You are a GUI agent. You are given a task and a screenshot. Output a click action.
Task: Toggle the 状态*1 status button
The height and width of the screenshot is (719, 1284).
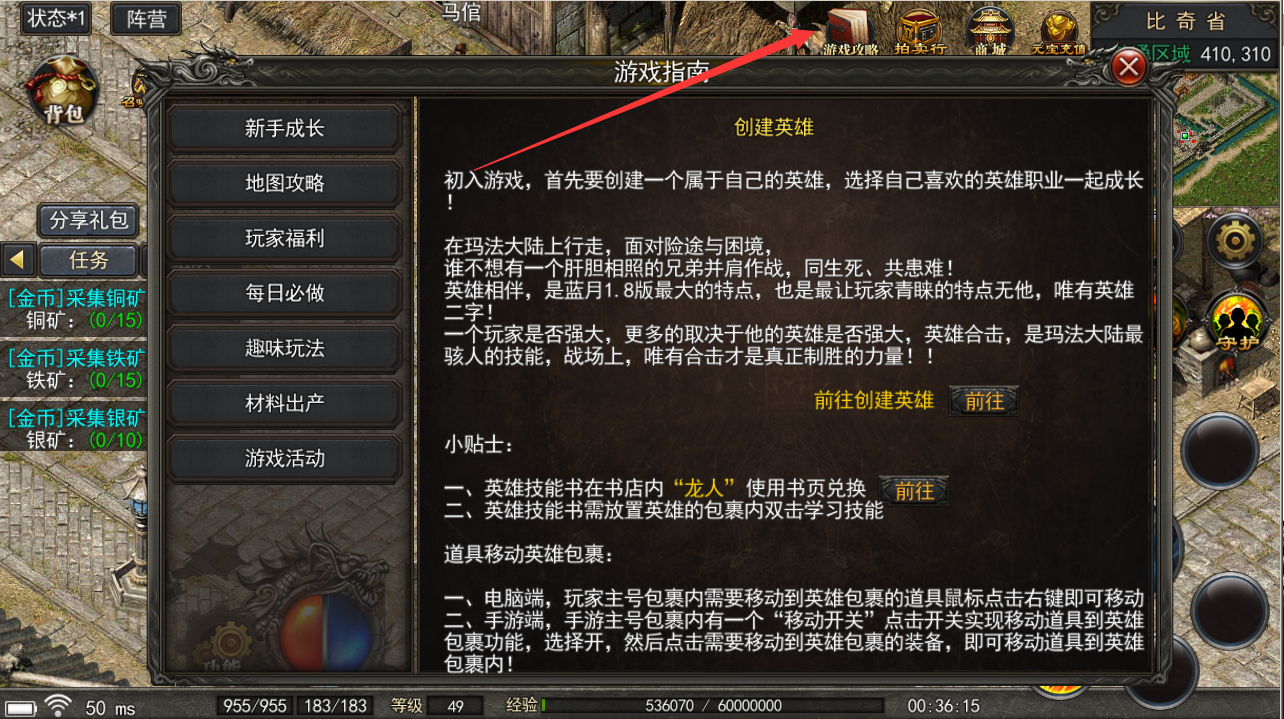click(55, 18)
